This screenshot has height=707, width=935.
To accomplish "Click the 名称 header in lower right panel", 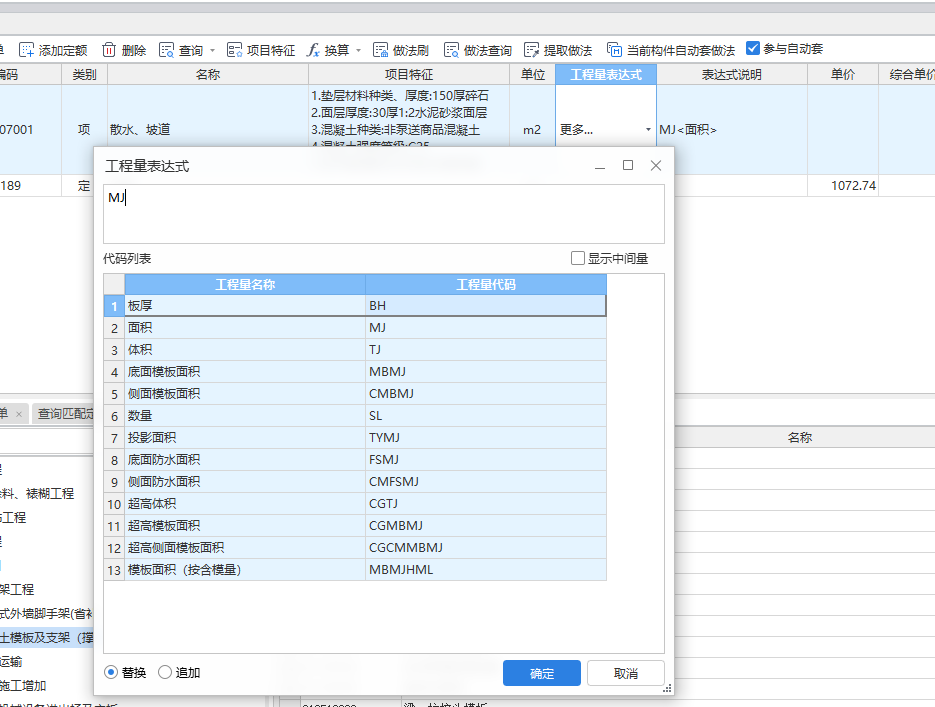I will tap(800, 438).
